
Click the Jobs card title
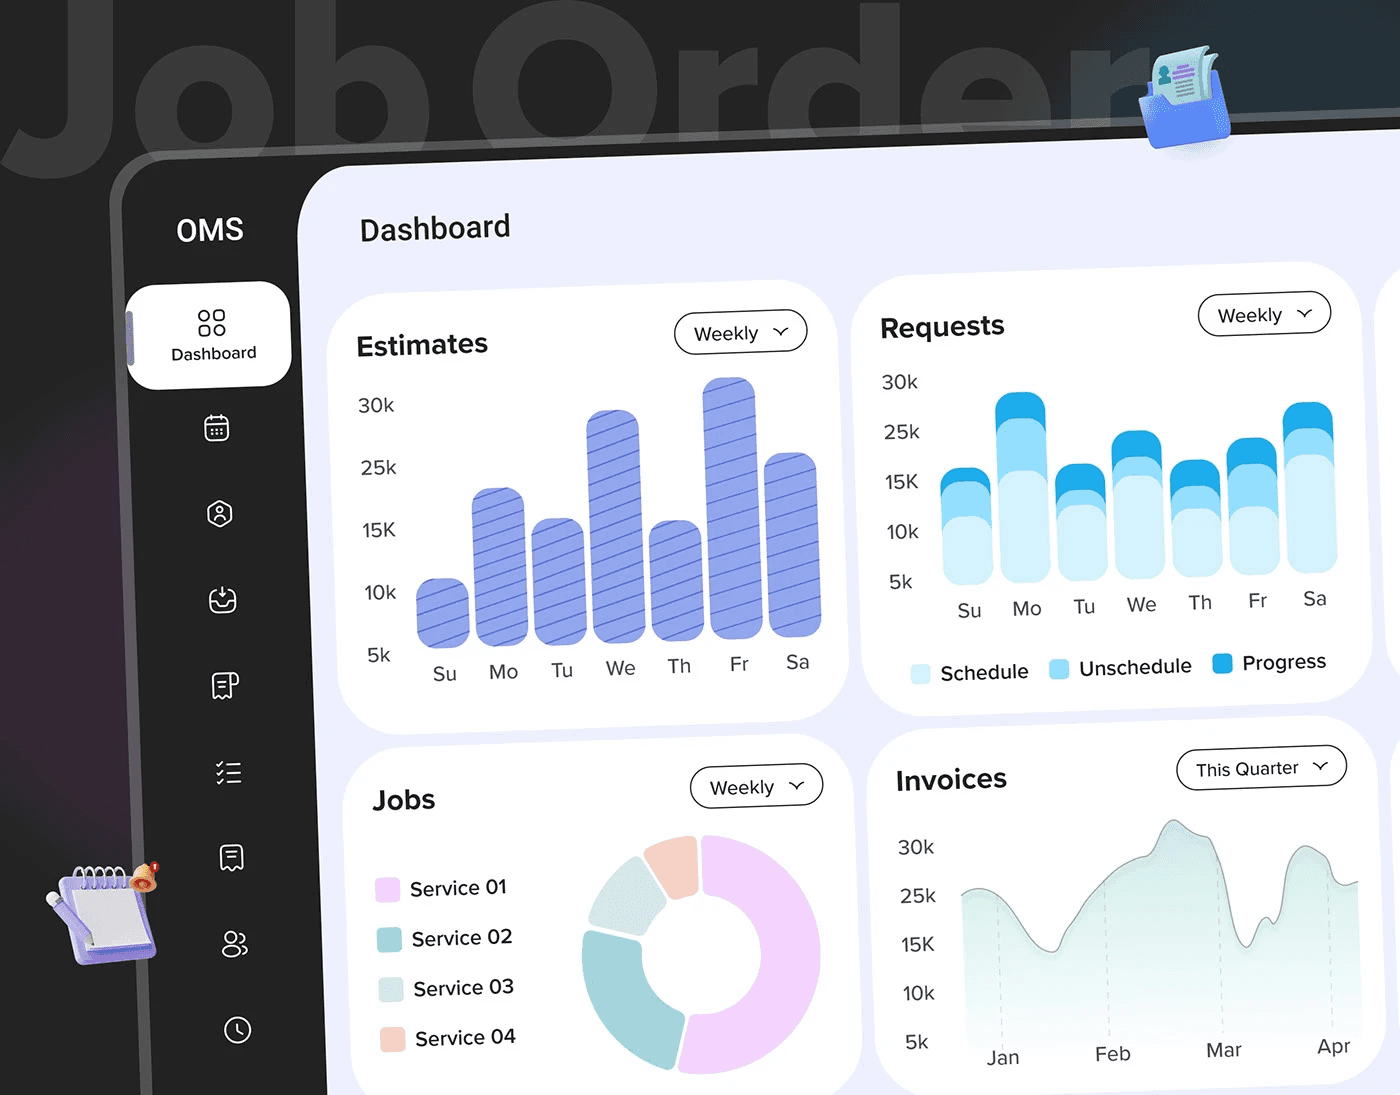[404, 800]
